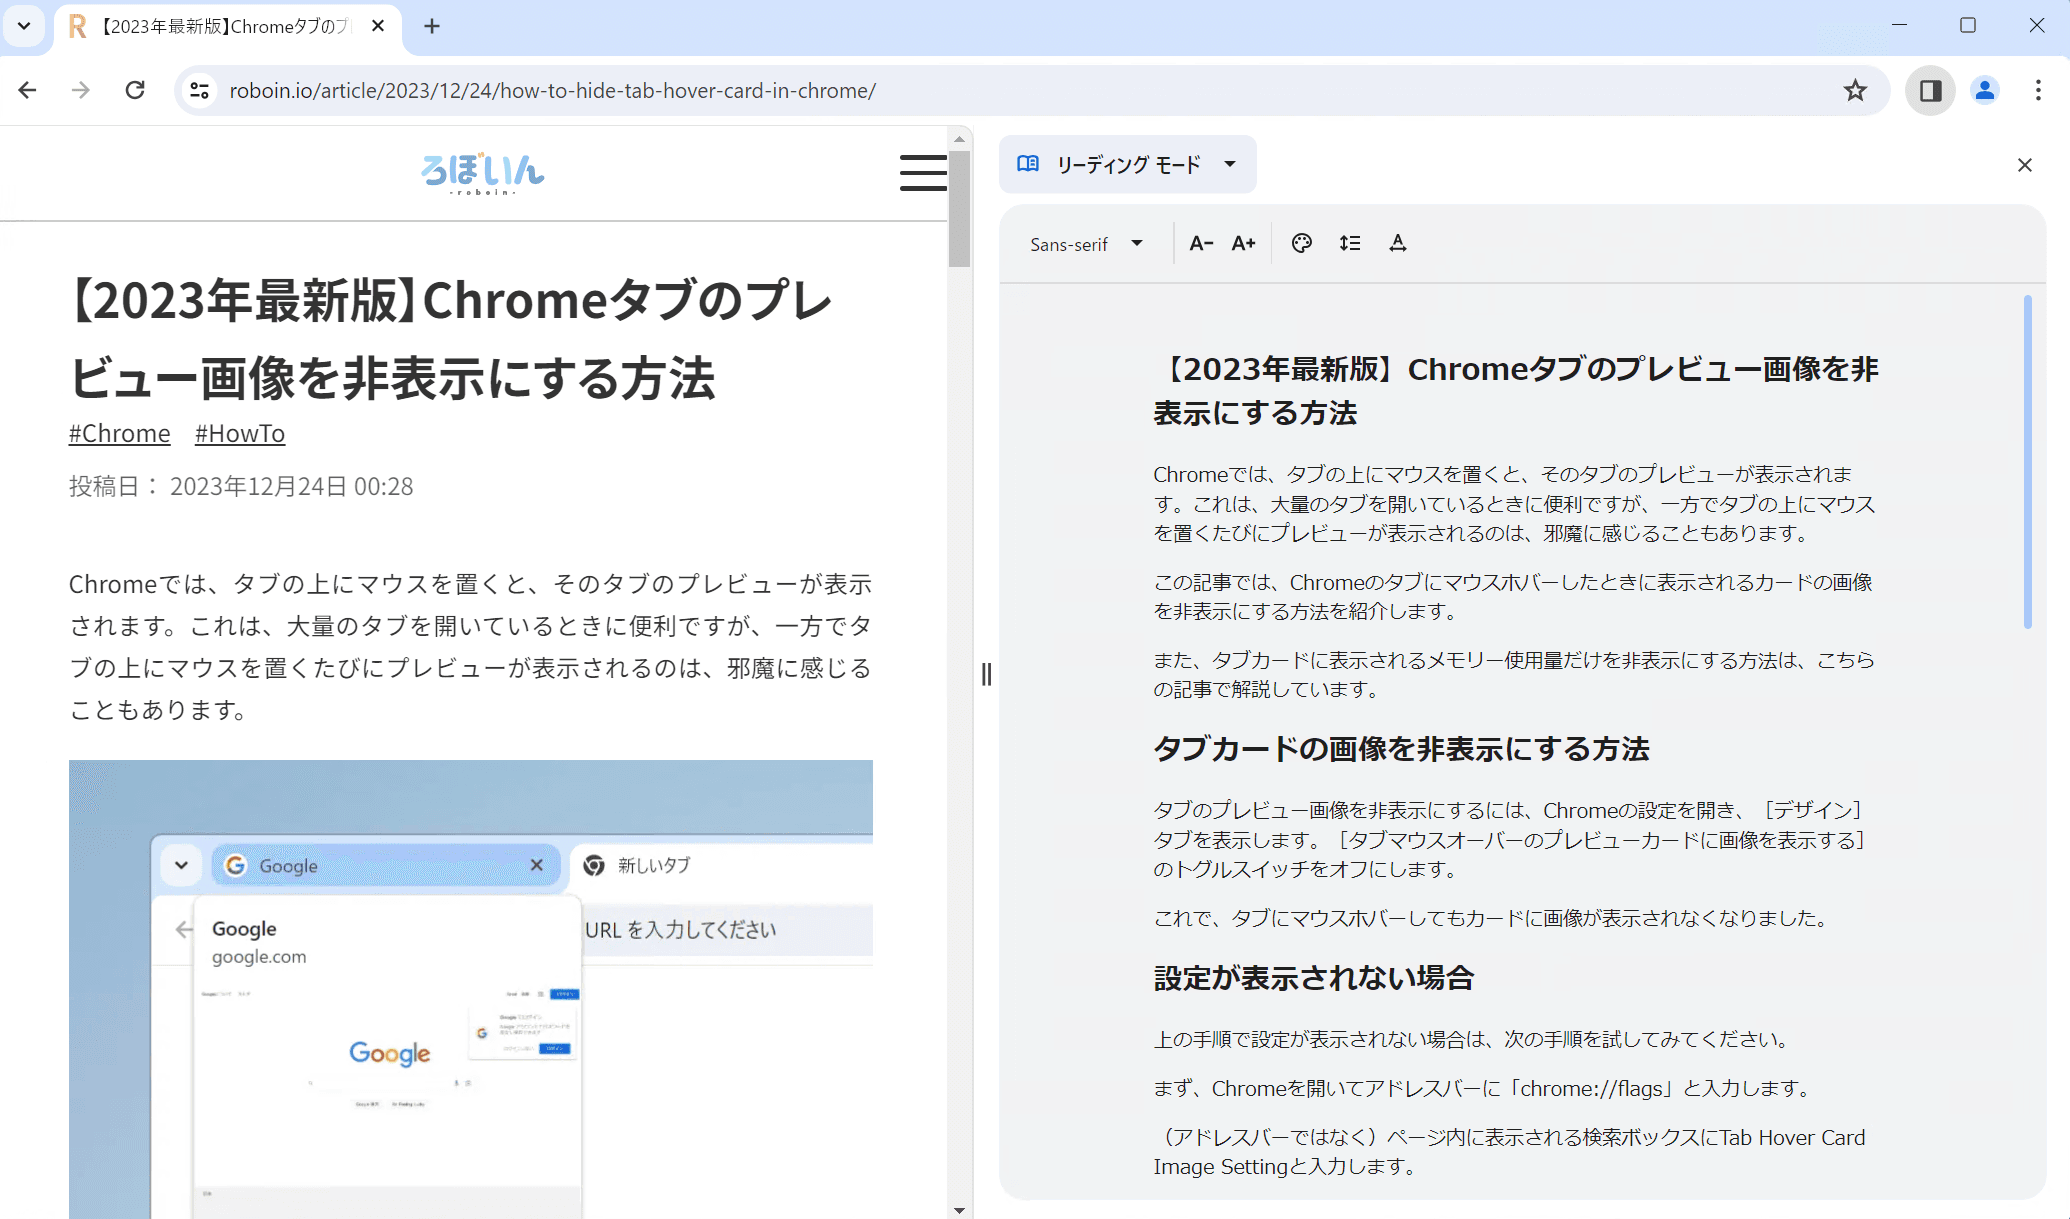The width and height of the screenshot is (2070, 1219).
Task: Open the line spacing options
Action: point(1349,243)
